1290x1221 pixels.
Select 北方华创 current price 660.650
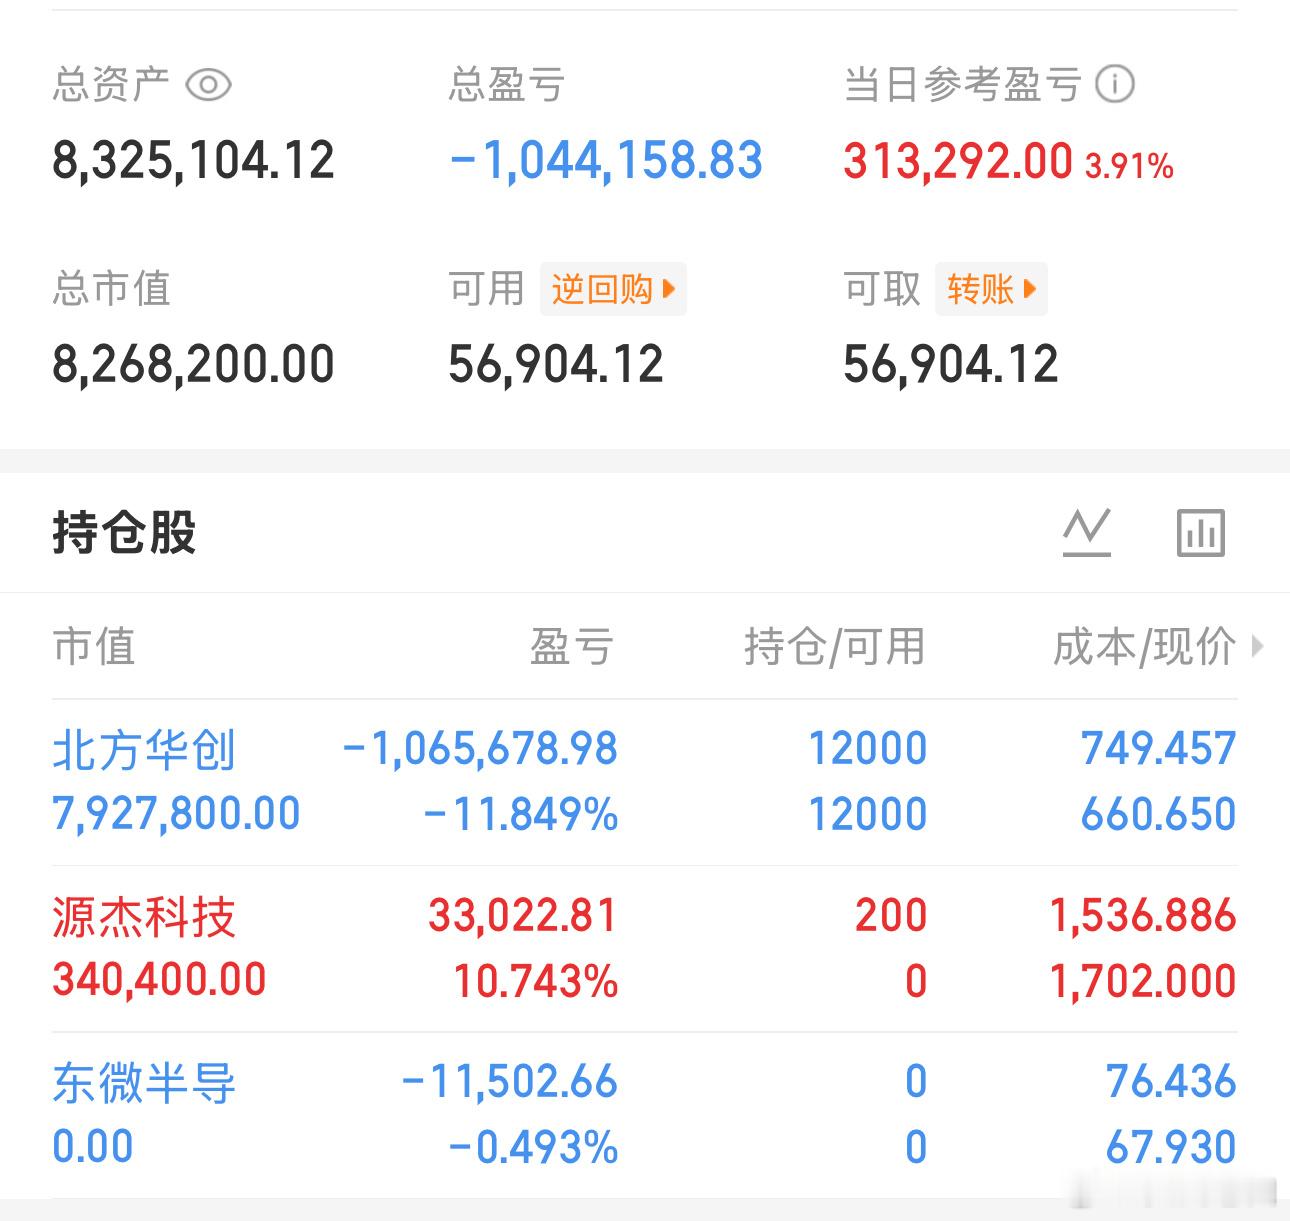click(x=1159, y=814)
